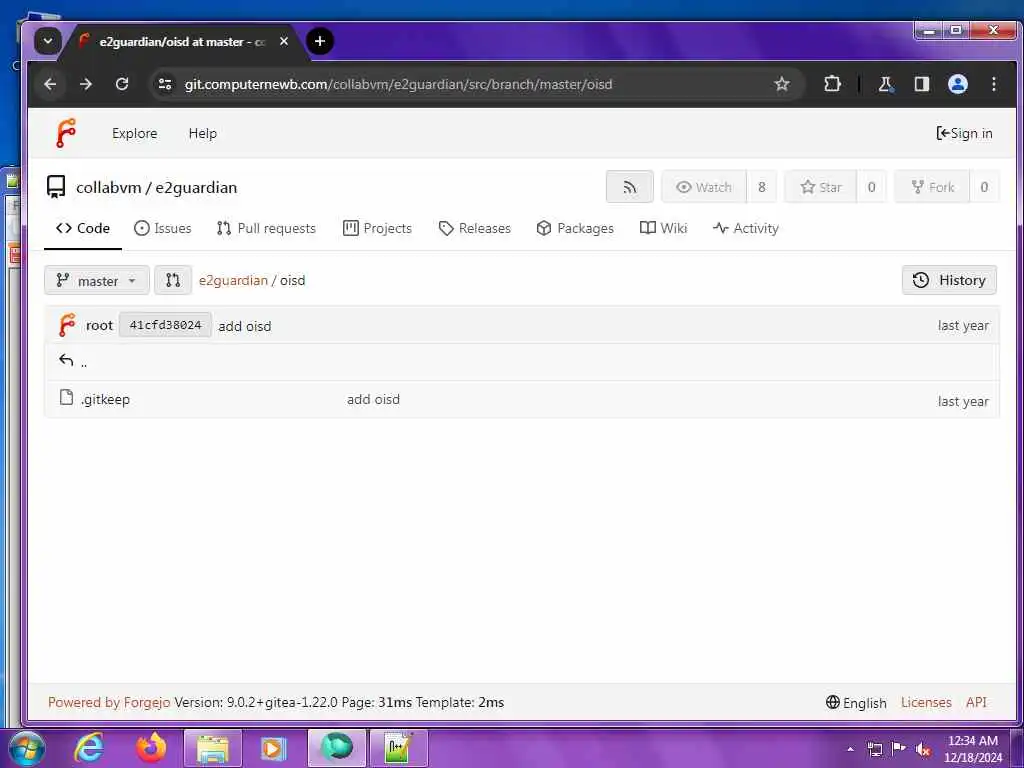This screenshot has height=768, width=1024.
Task: Star the e2guardian repository
Action: click(x=820, y=187)
